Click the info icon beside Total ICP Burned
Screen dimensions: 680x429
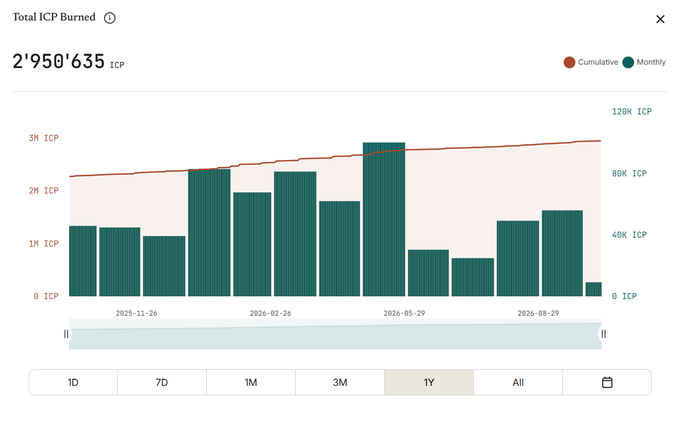pyautogui.click(x=110, y=18)
